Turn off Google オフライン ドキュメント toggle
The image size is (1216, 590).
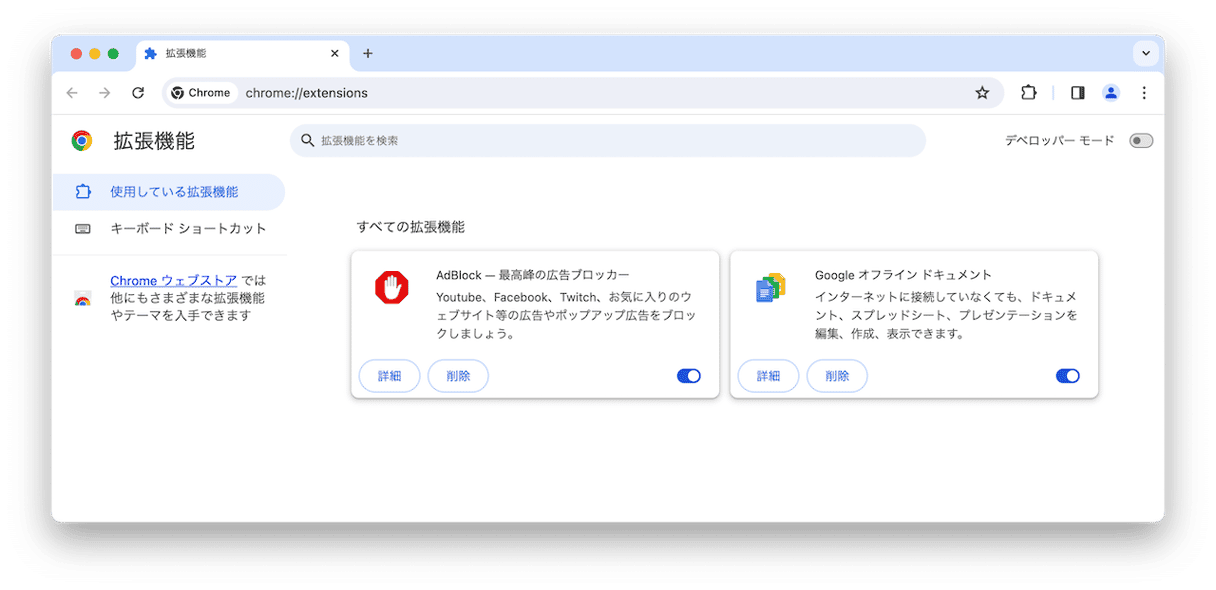pos(1068,376)
